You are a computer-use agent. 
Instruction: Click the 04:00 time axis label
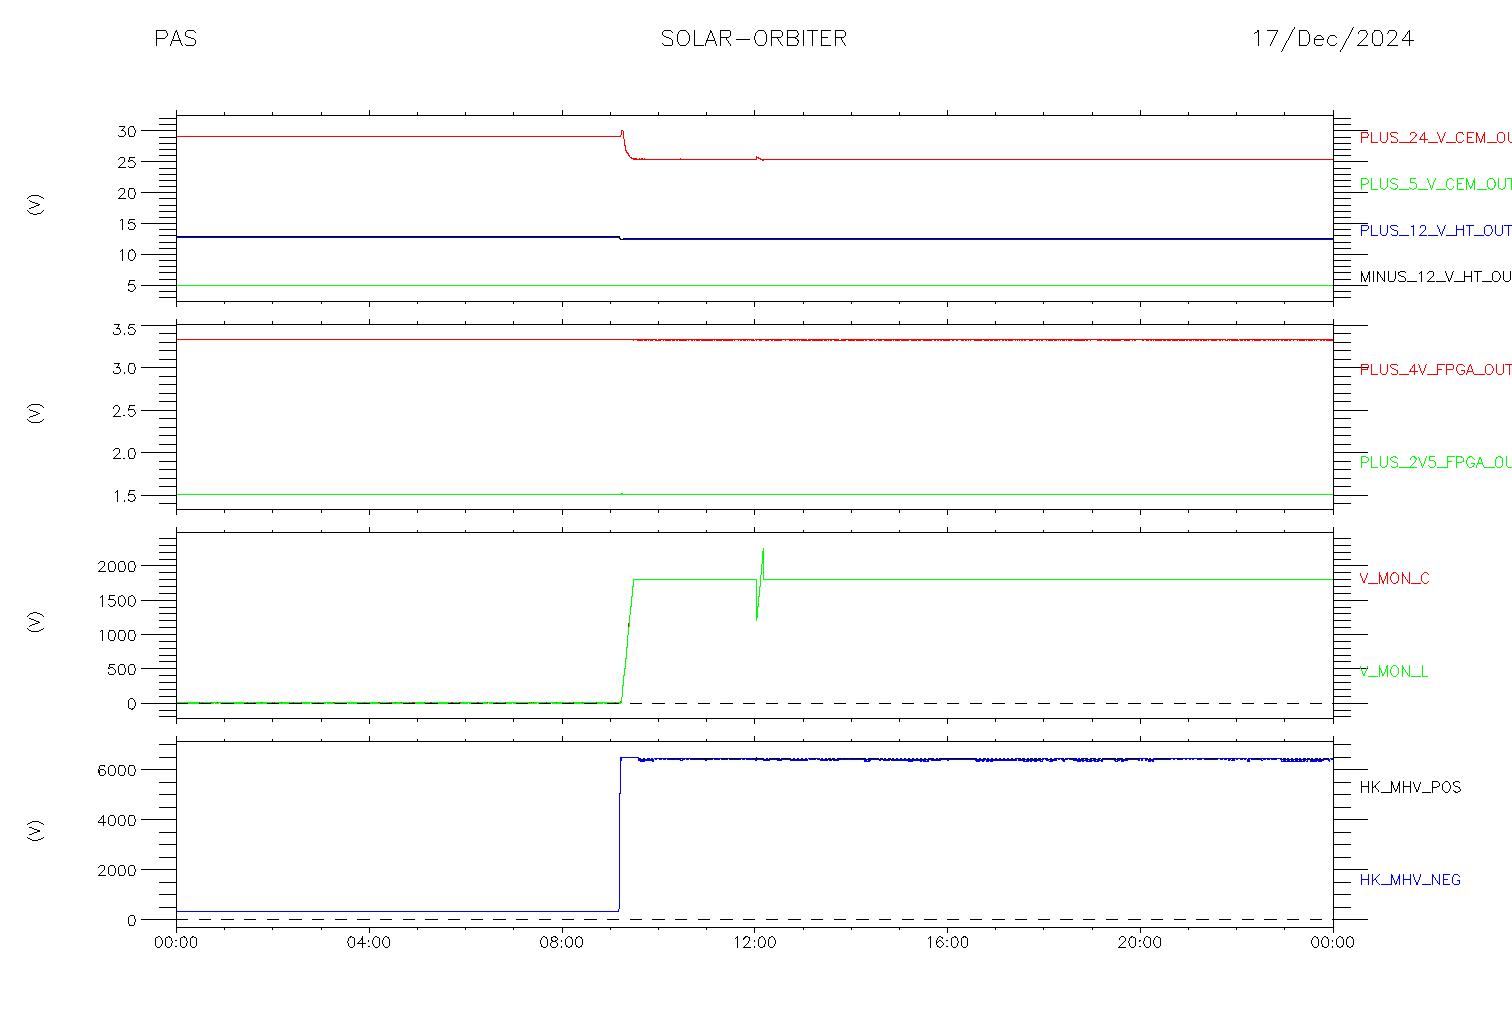point(369,942)
